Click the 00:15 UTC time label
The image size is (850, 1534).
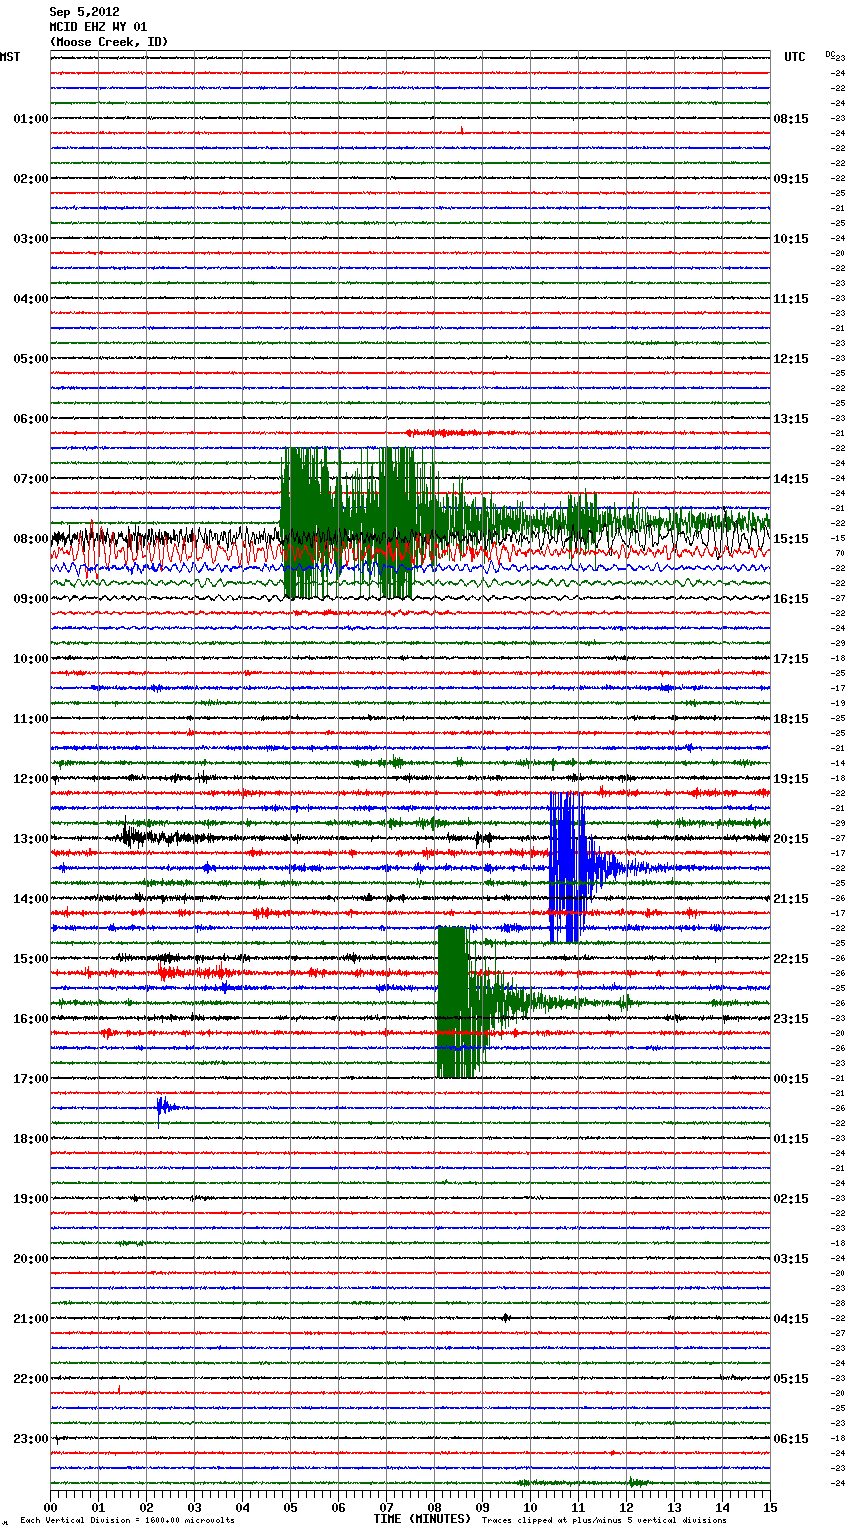click(x=791, y=1079)
